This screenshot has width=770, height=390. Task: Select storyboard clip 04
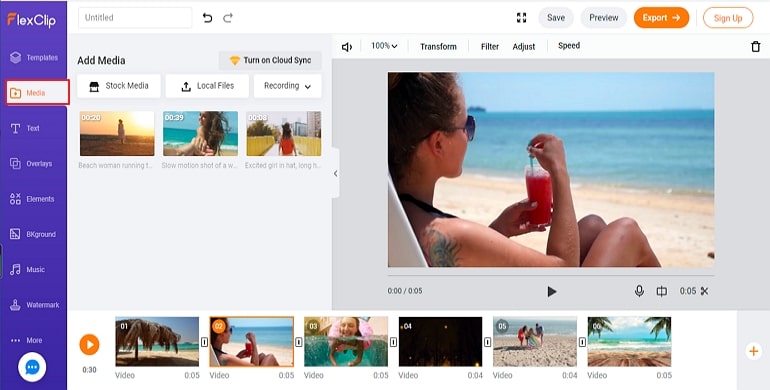440,342
